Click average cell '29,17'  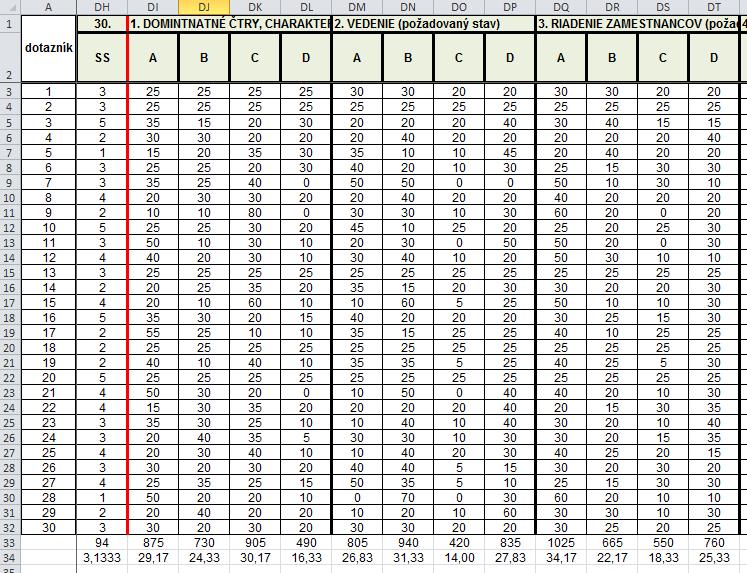click(153, 558)
